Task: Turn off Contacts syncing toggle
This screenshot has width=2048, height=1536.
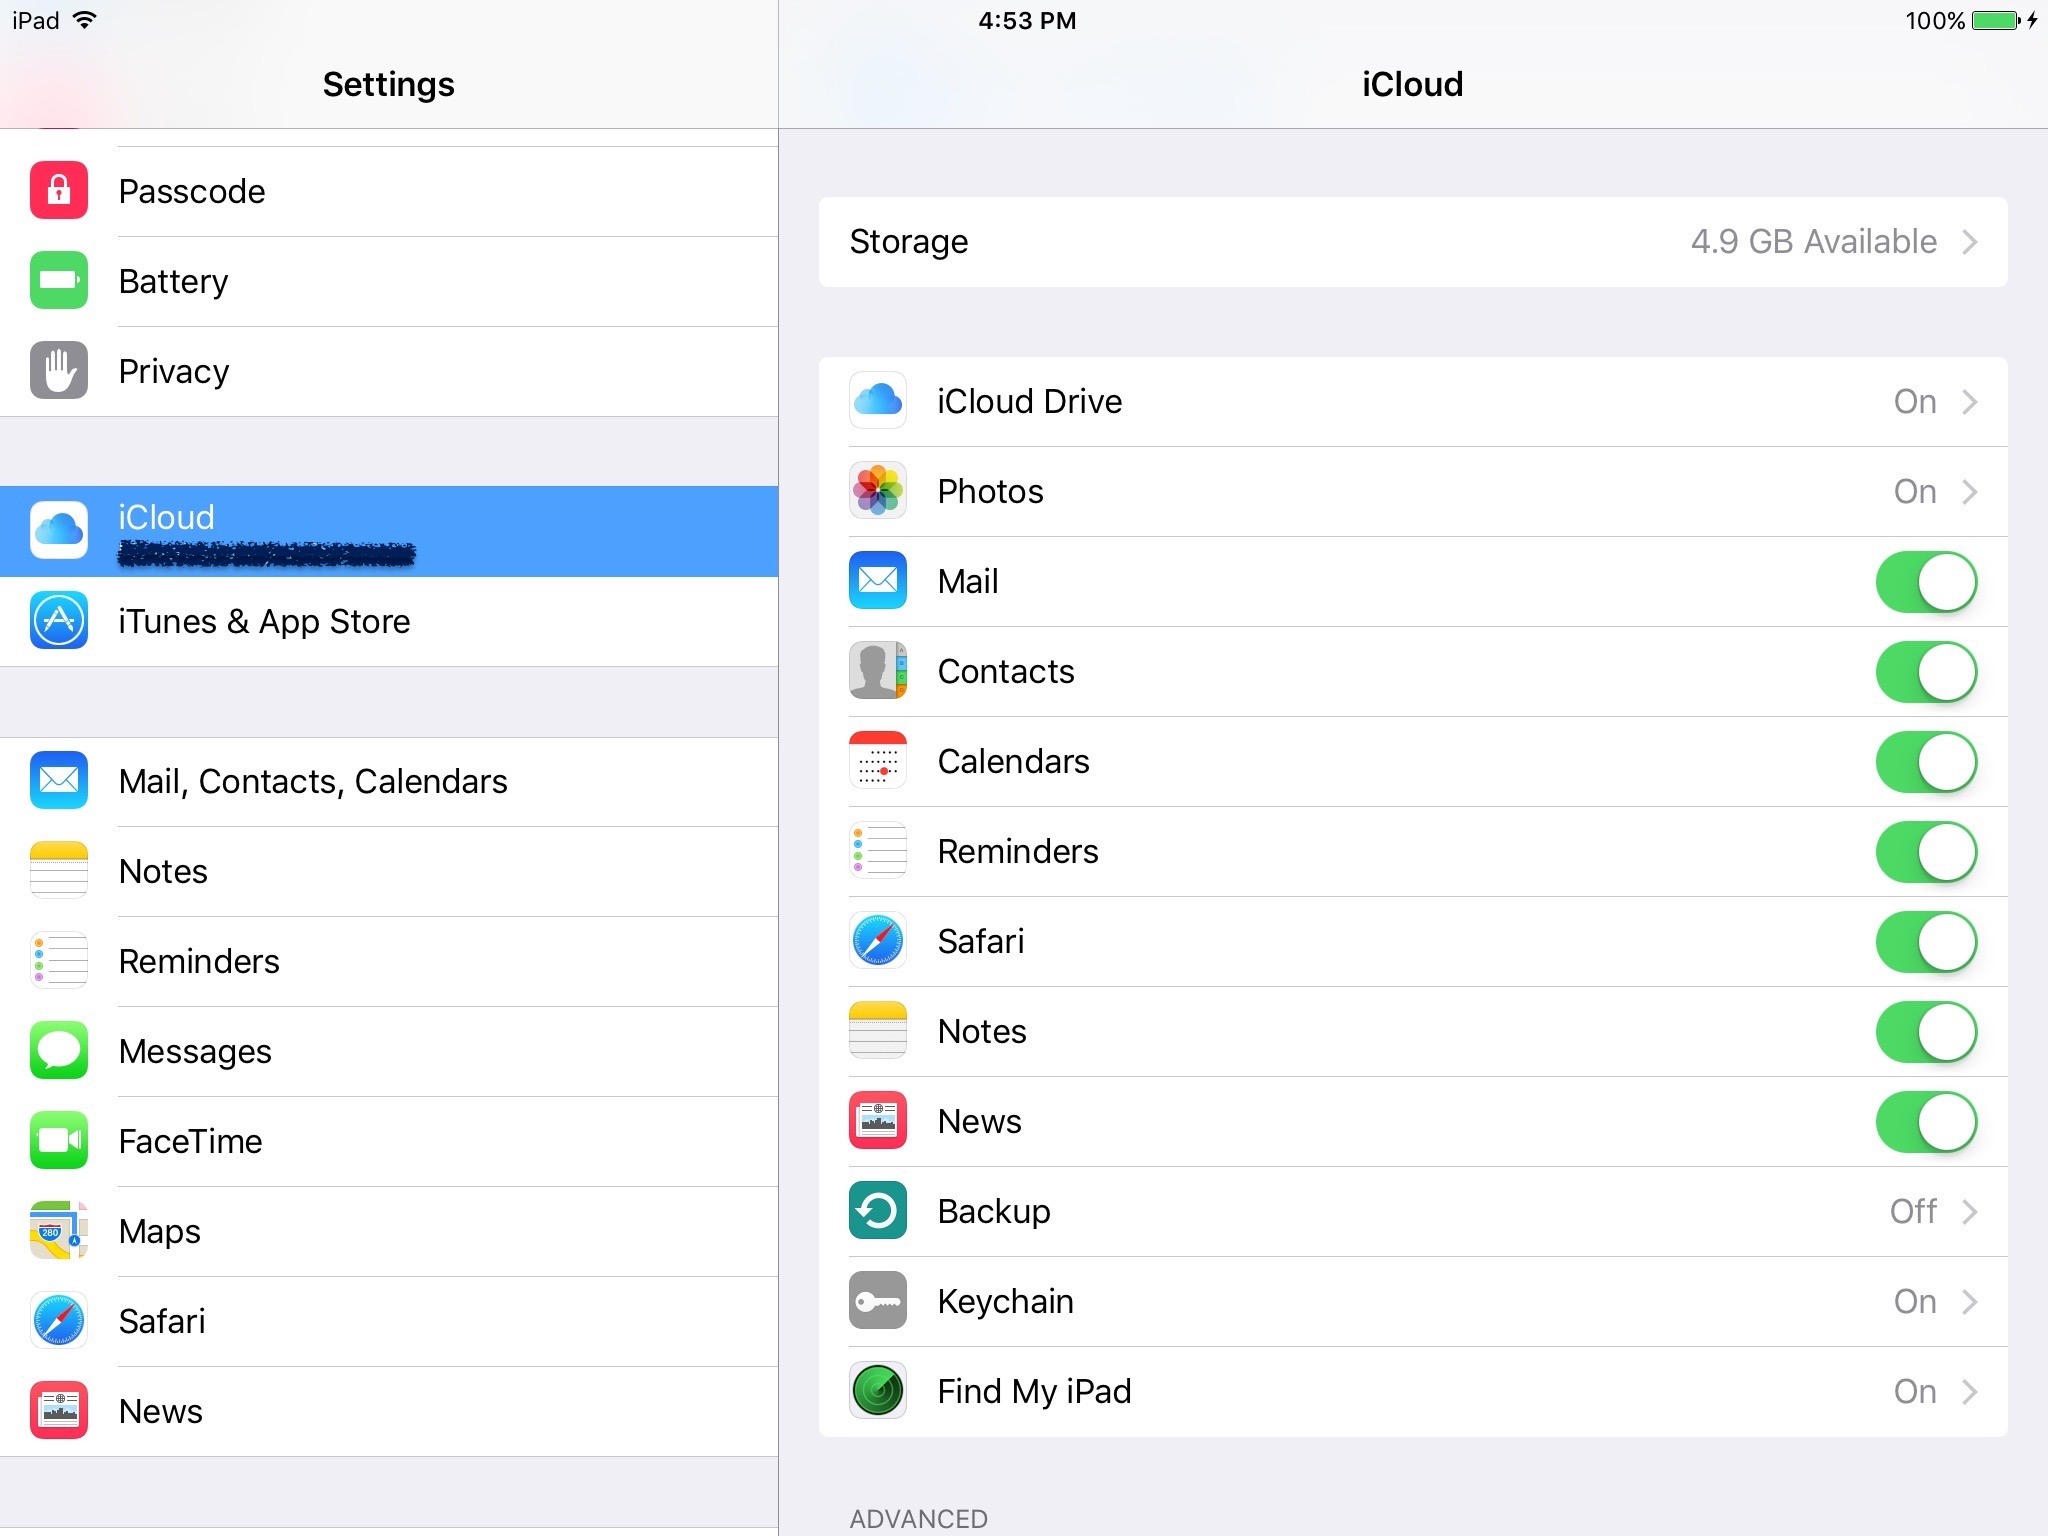Action: 1925,672
